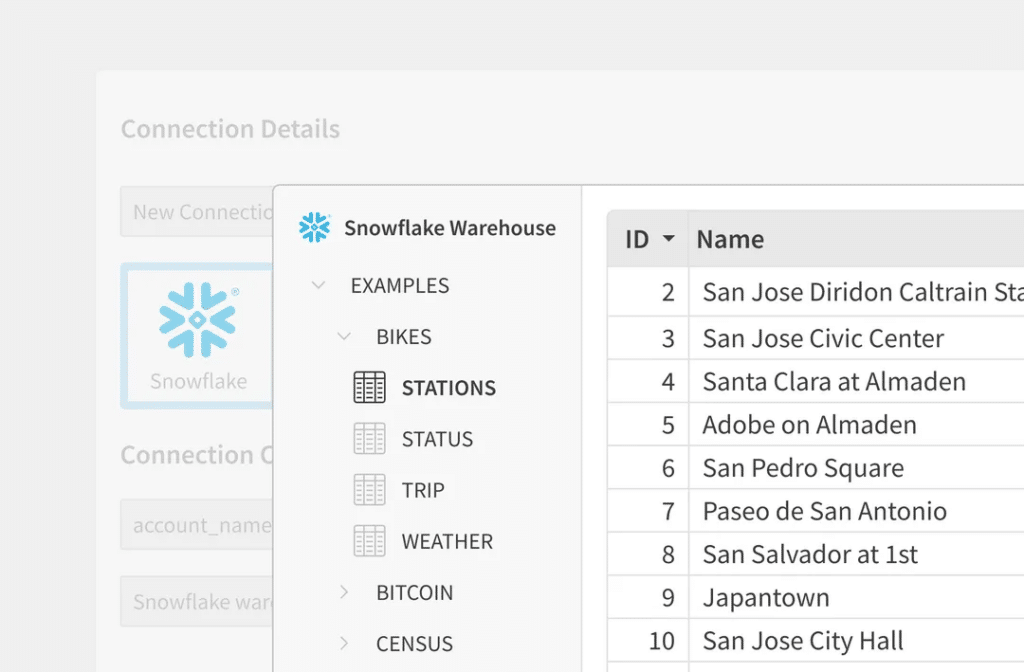Viewport: 1024px width, 672px height.
Task: Select the San Salvador at 1st cell
Action: click(x=856, y=554)
